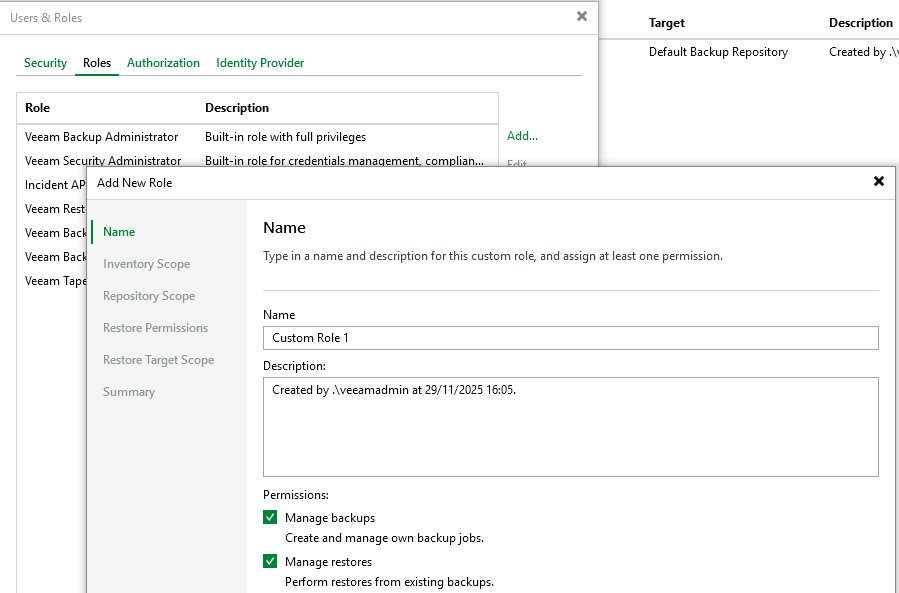Click the Target column header
This screenshot has width=899, height=593.
pos(667,23)
